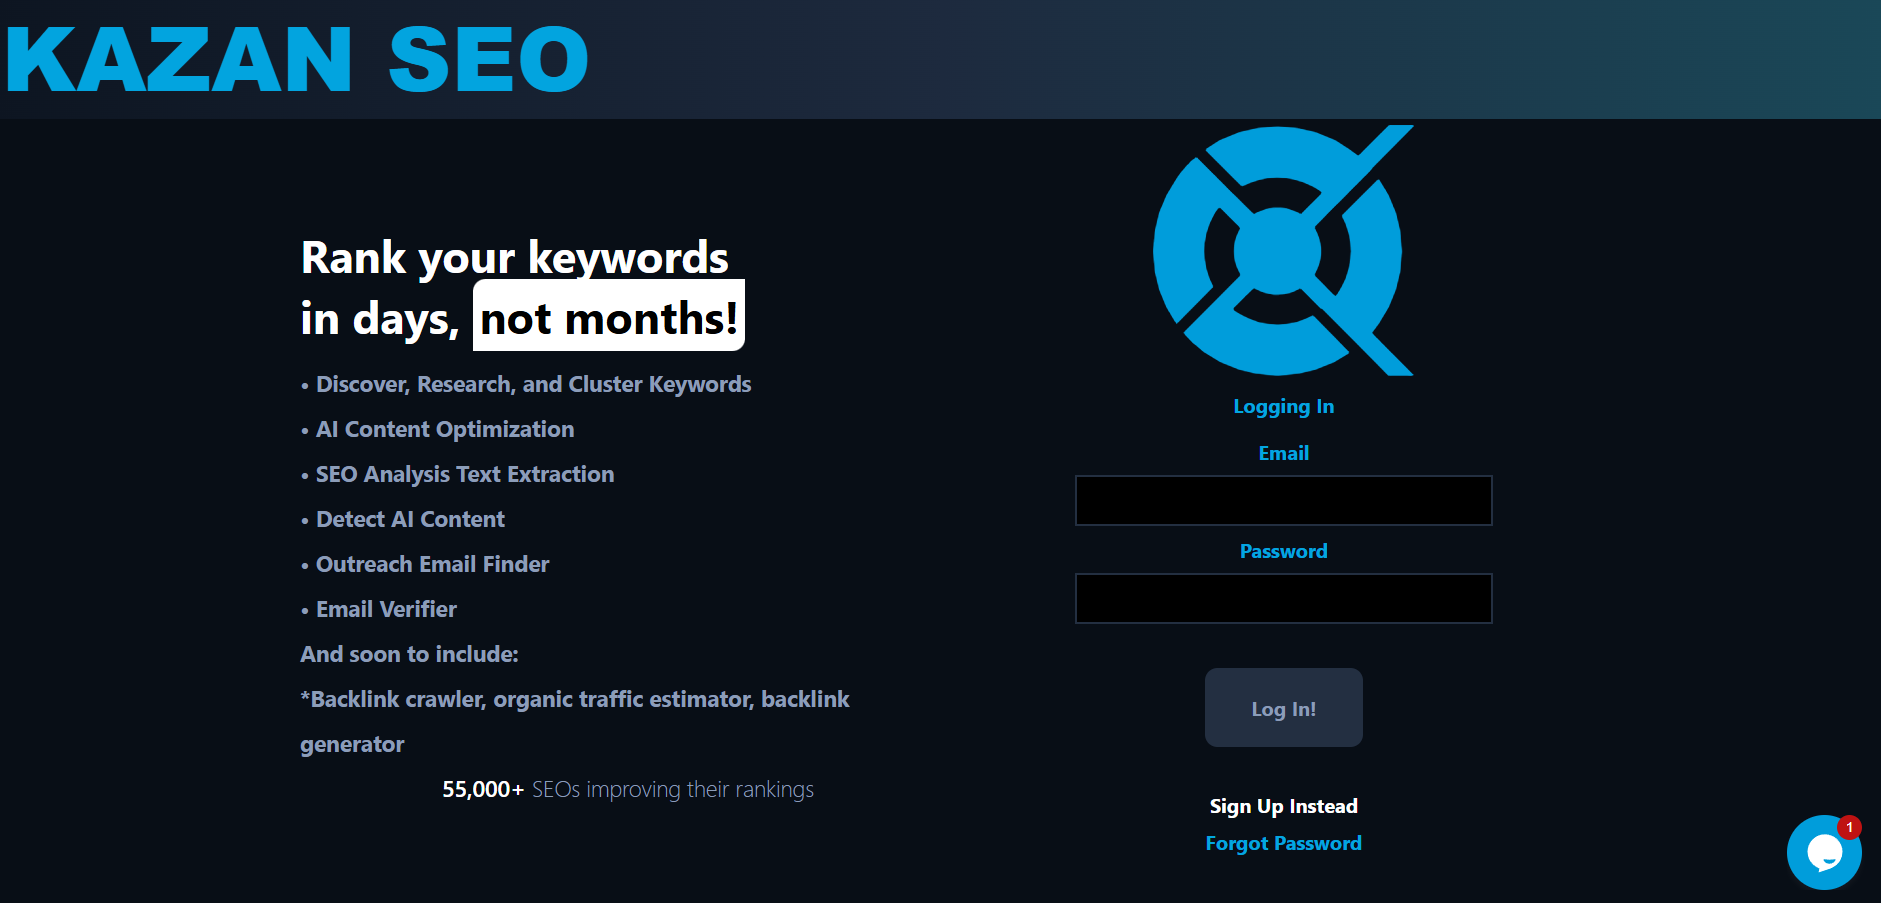This screenshot has width=1881, height=903.
Task: Click the Detect AI Content bullet
Action: coord(410,520)
